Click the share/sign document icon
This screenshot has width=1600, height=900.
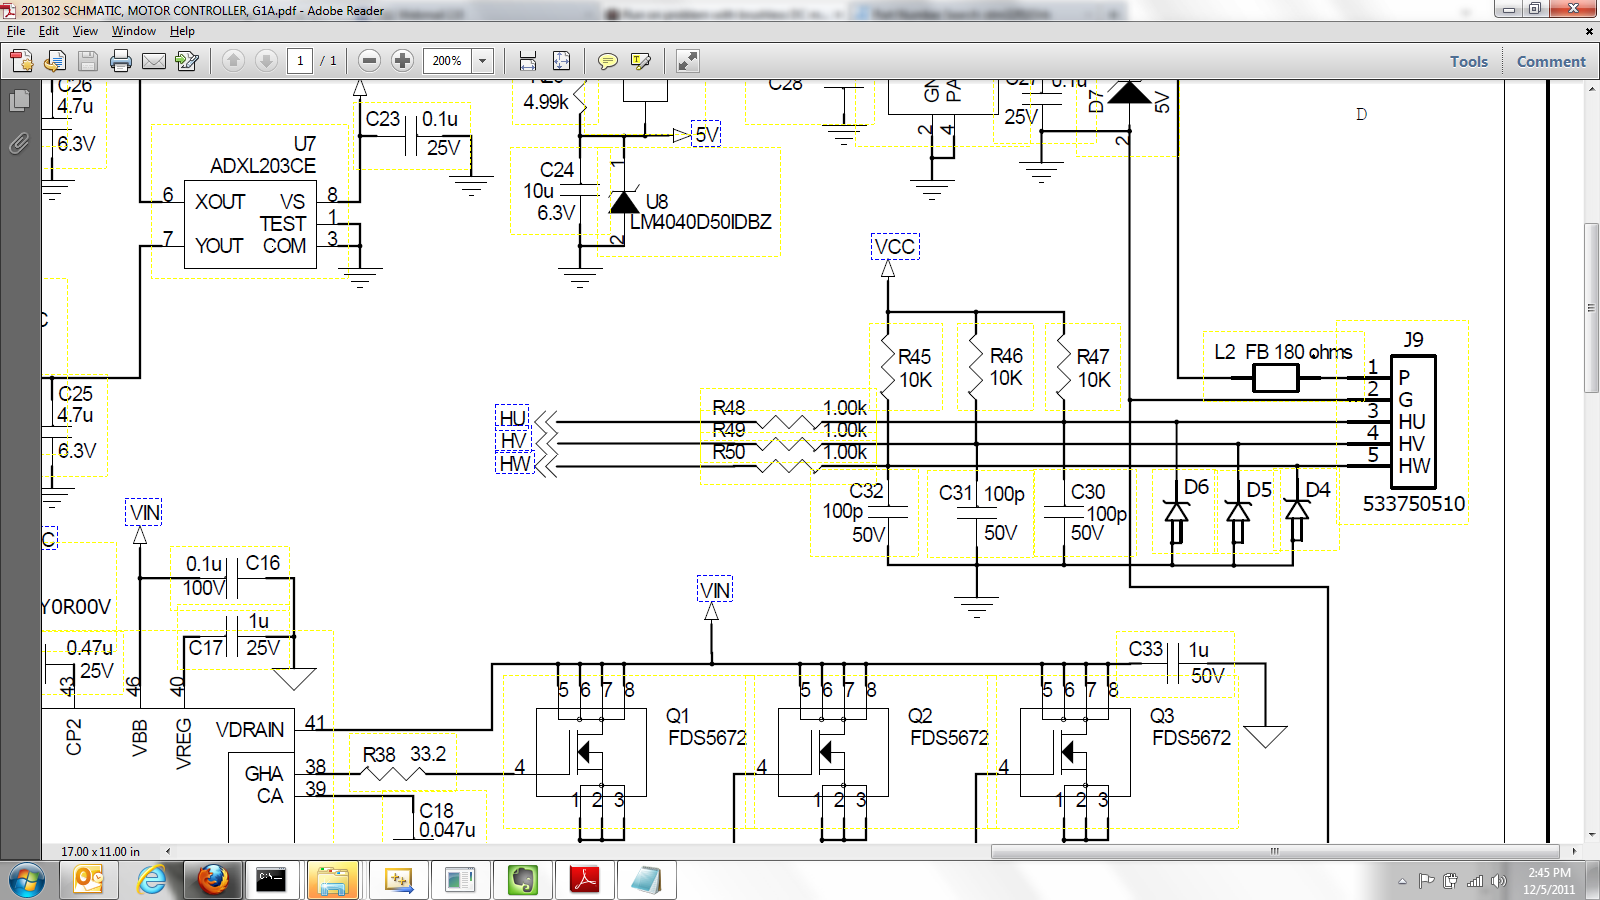[x=187, y=61]
